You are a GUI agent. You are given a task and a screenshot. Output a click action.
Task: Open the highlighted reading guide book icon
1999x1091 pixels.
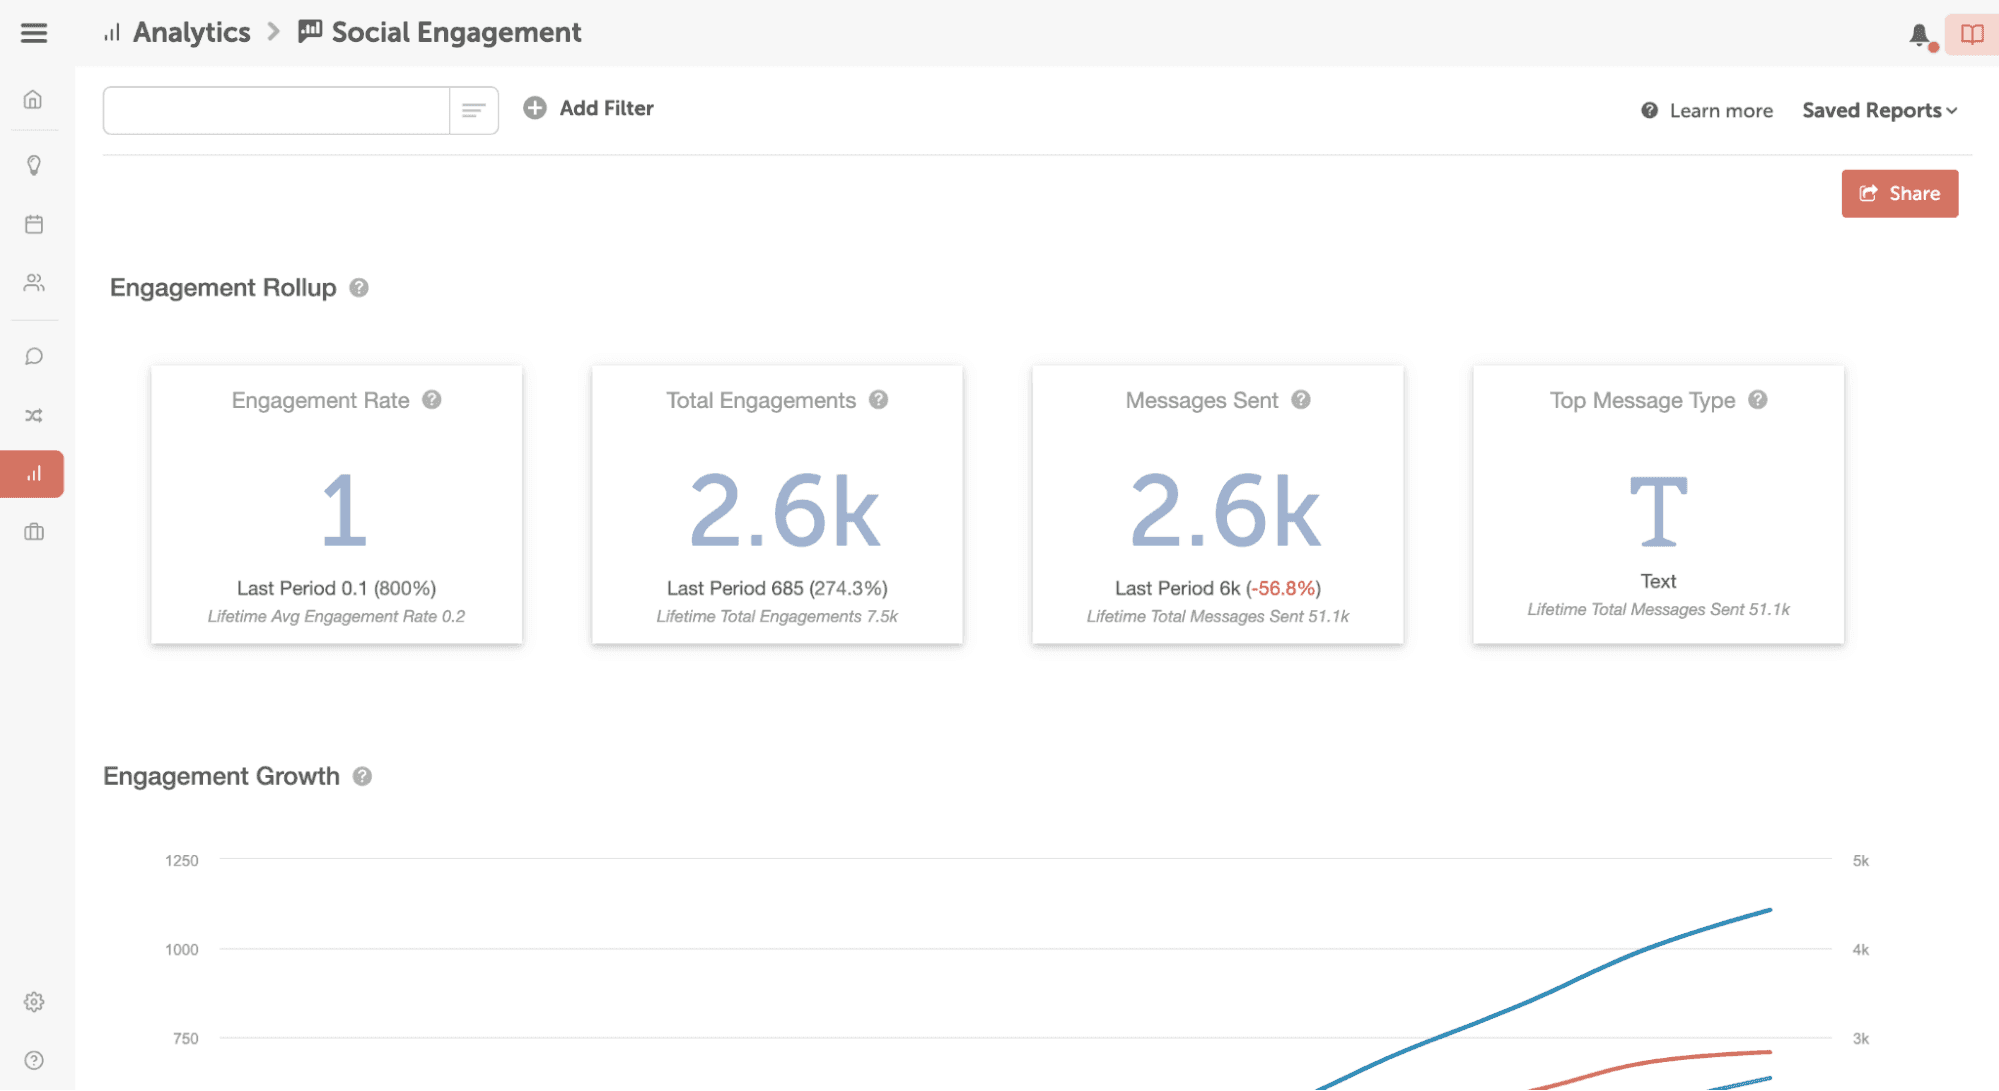(x=1969, y=34)
